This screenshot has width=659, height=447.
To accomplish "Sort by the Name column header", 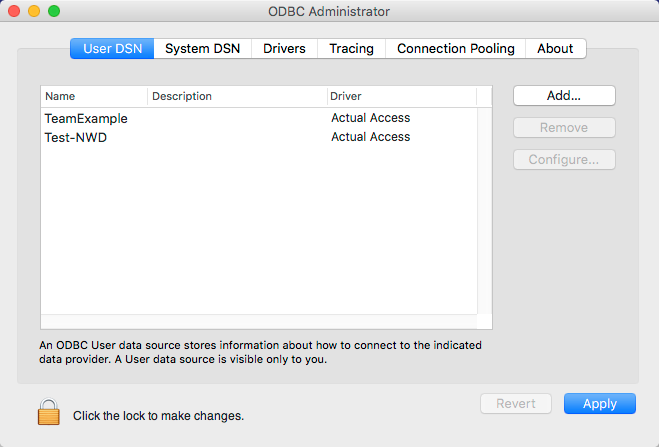I will point(94,97).
